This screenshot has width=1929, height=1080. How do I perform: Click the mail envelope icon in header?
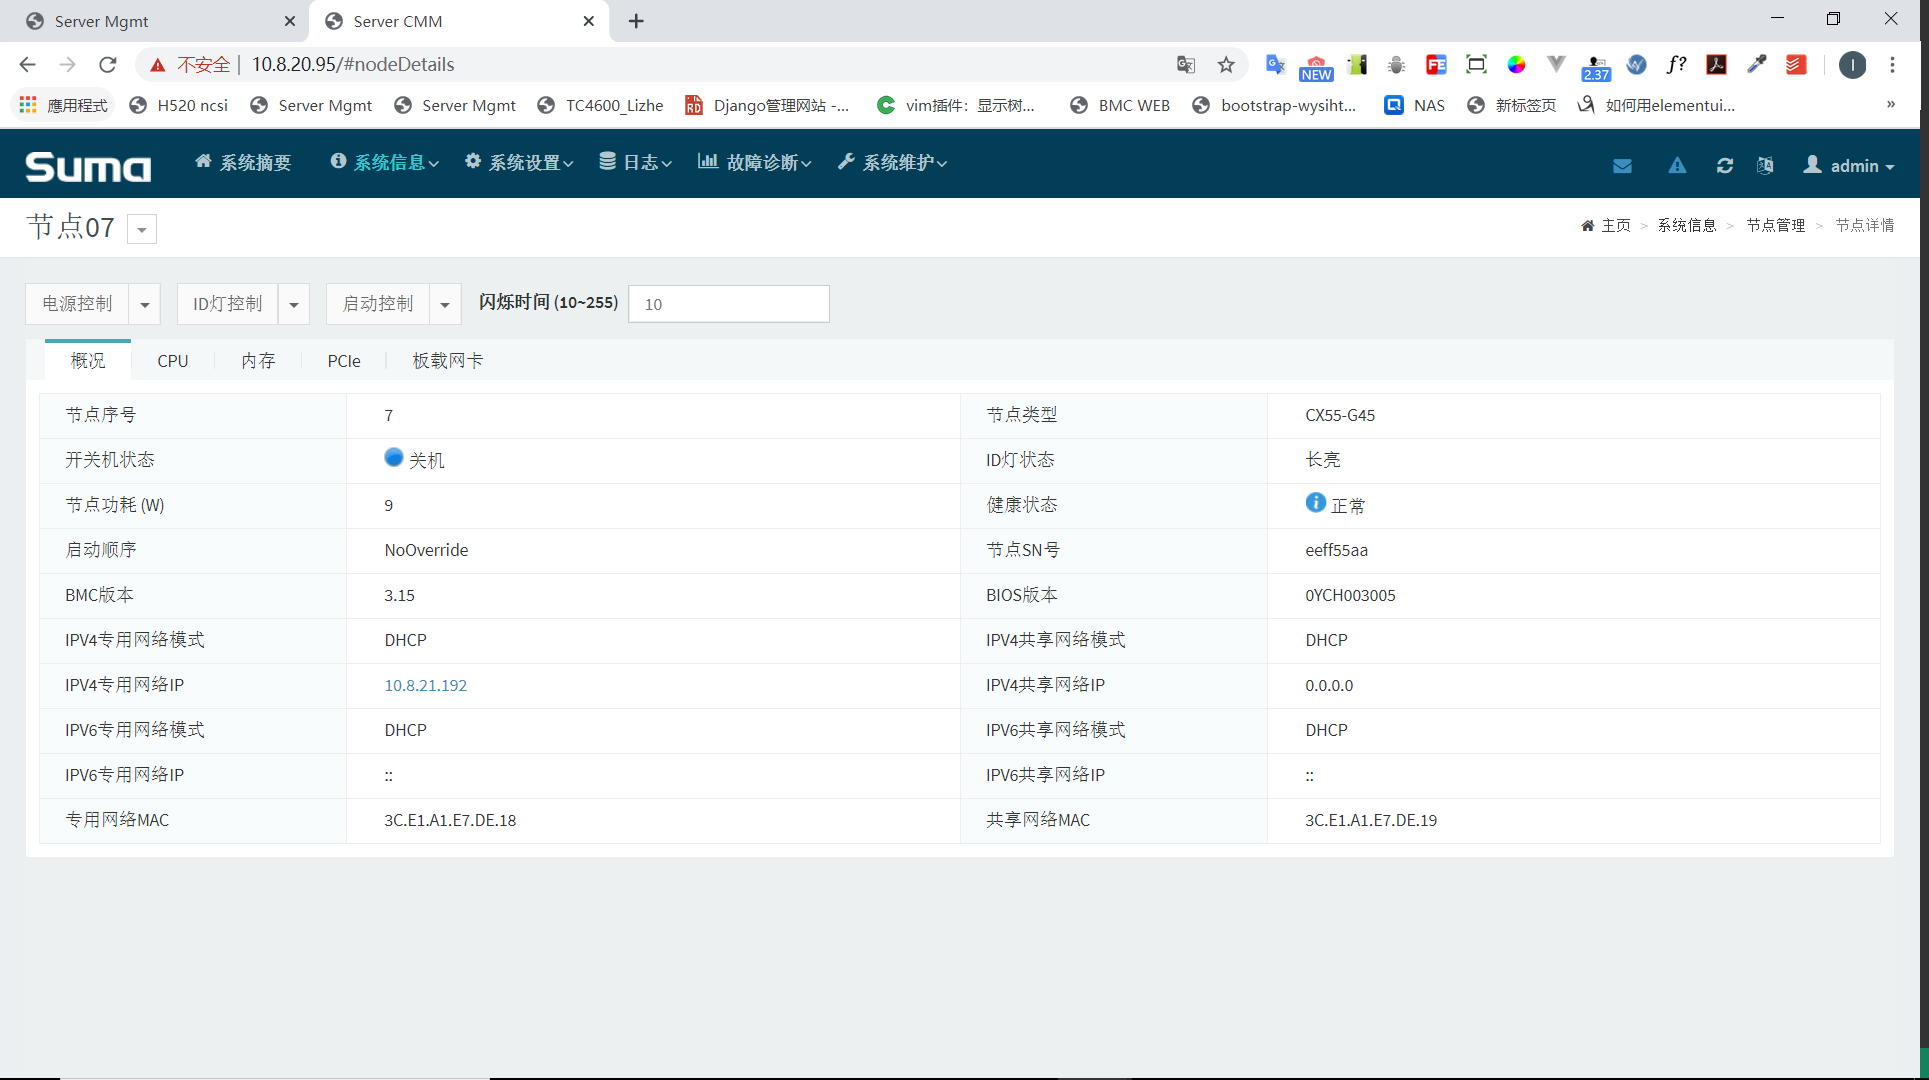click(1622, 166)
